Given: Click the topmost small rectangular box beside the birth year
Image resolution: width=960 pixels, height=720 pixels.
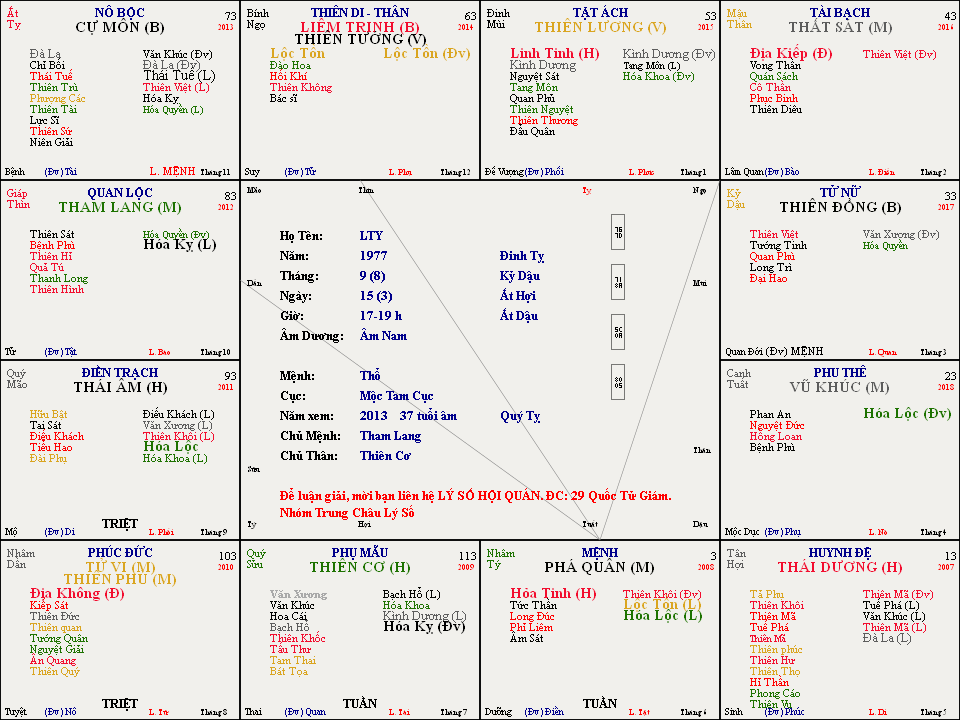Looking at the screenshot, I should click(x=618, y=232).
